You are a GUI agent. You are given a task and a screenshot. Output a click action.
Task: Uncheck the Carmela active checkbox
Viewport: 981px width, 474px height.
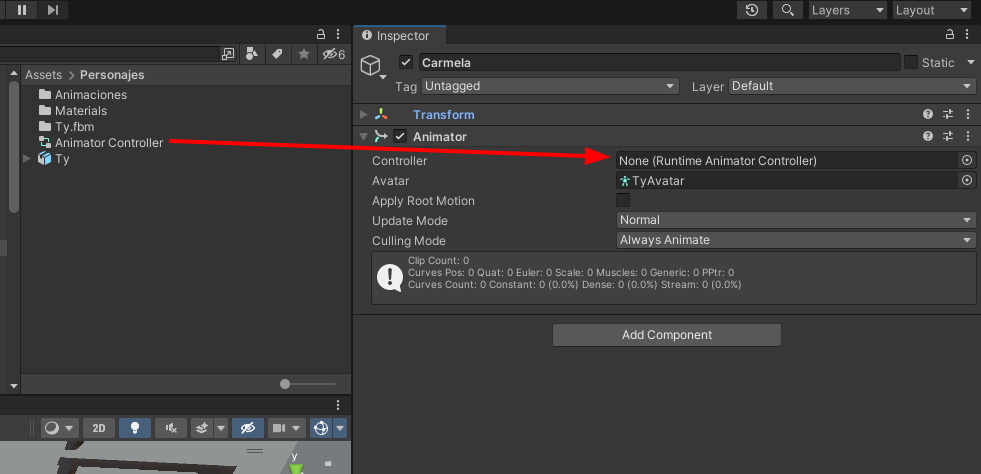click(x=406, y=62)
